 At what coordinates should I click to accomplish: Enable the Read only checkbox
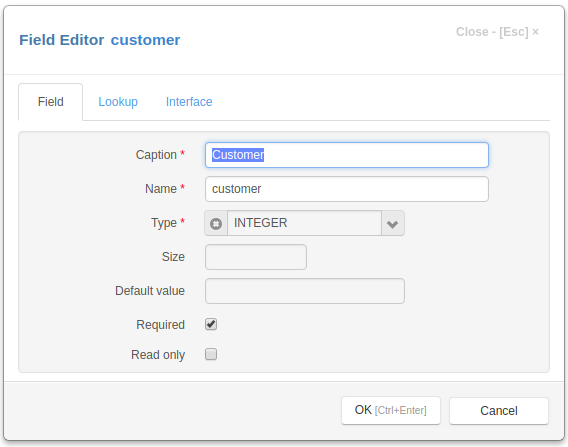point(211,354)
